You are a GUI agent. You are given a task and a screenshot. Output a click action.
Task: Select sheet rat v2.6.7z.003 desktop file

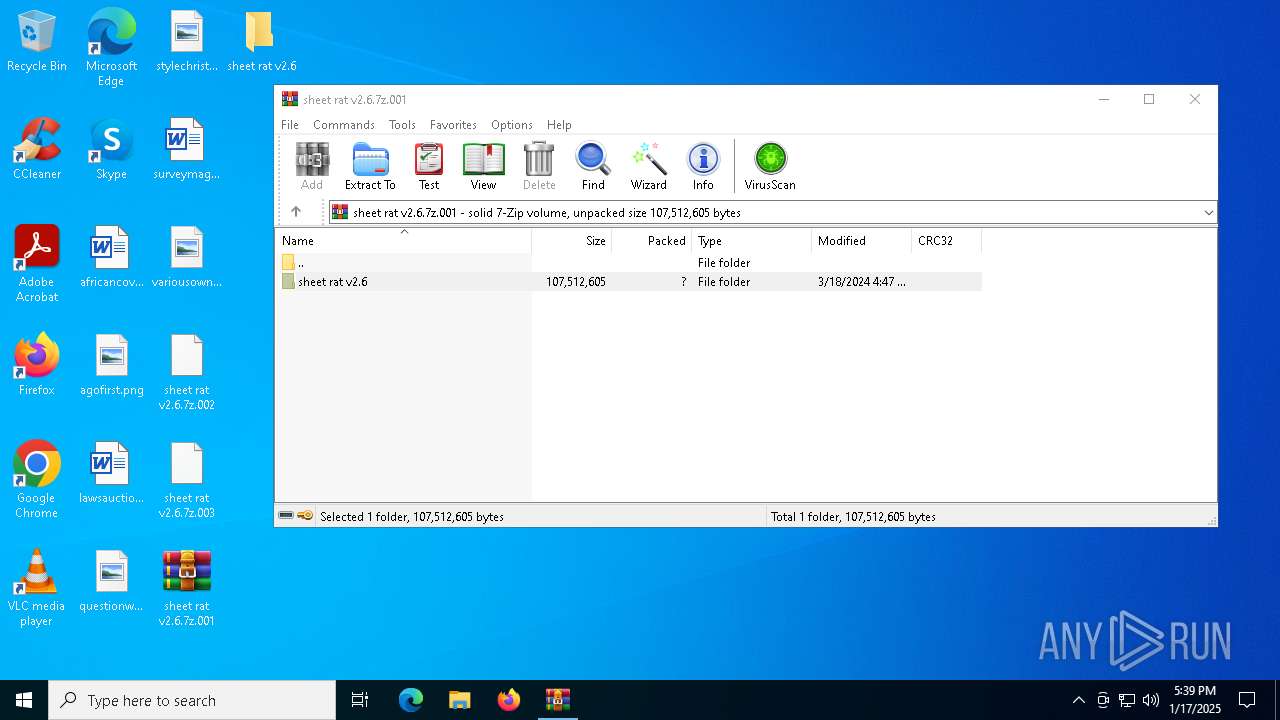[x=187, y=480]
